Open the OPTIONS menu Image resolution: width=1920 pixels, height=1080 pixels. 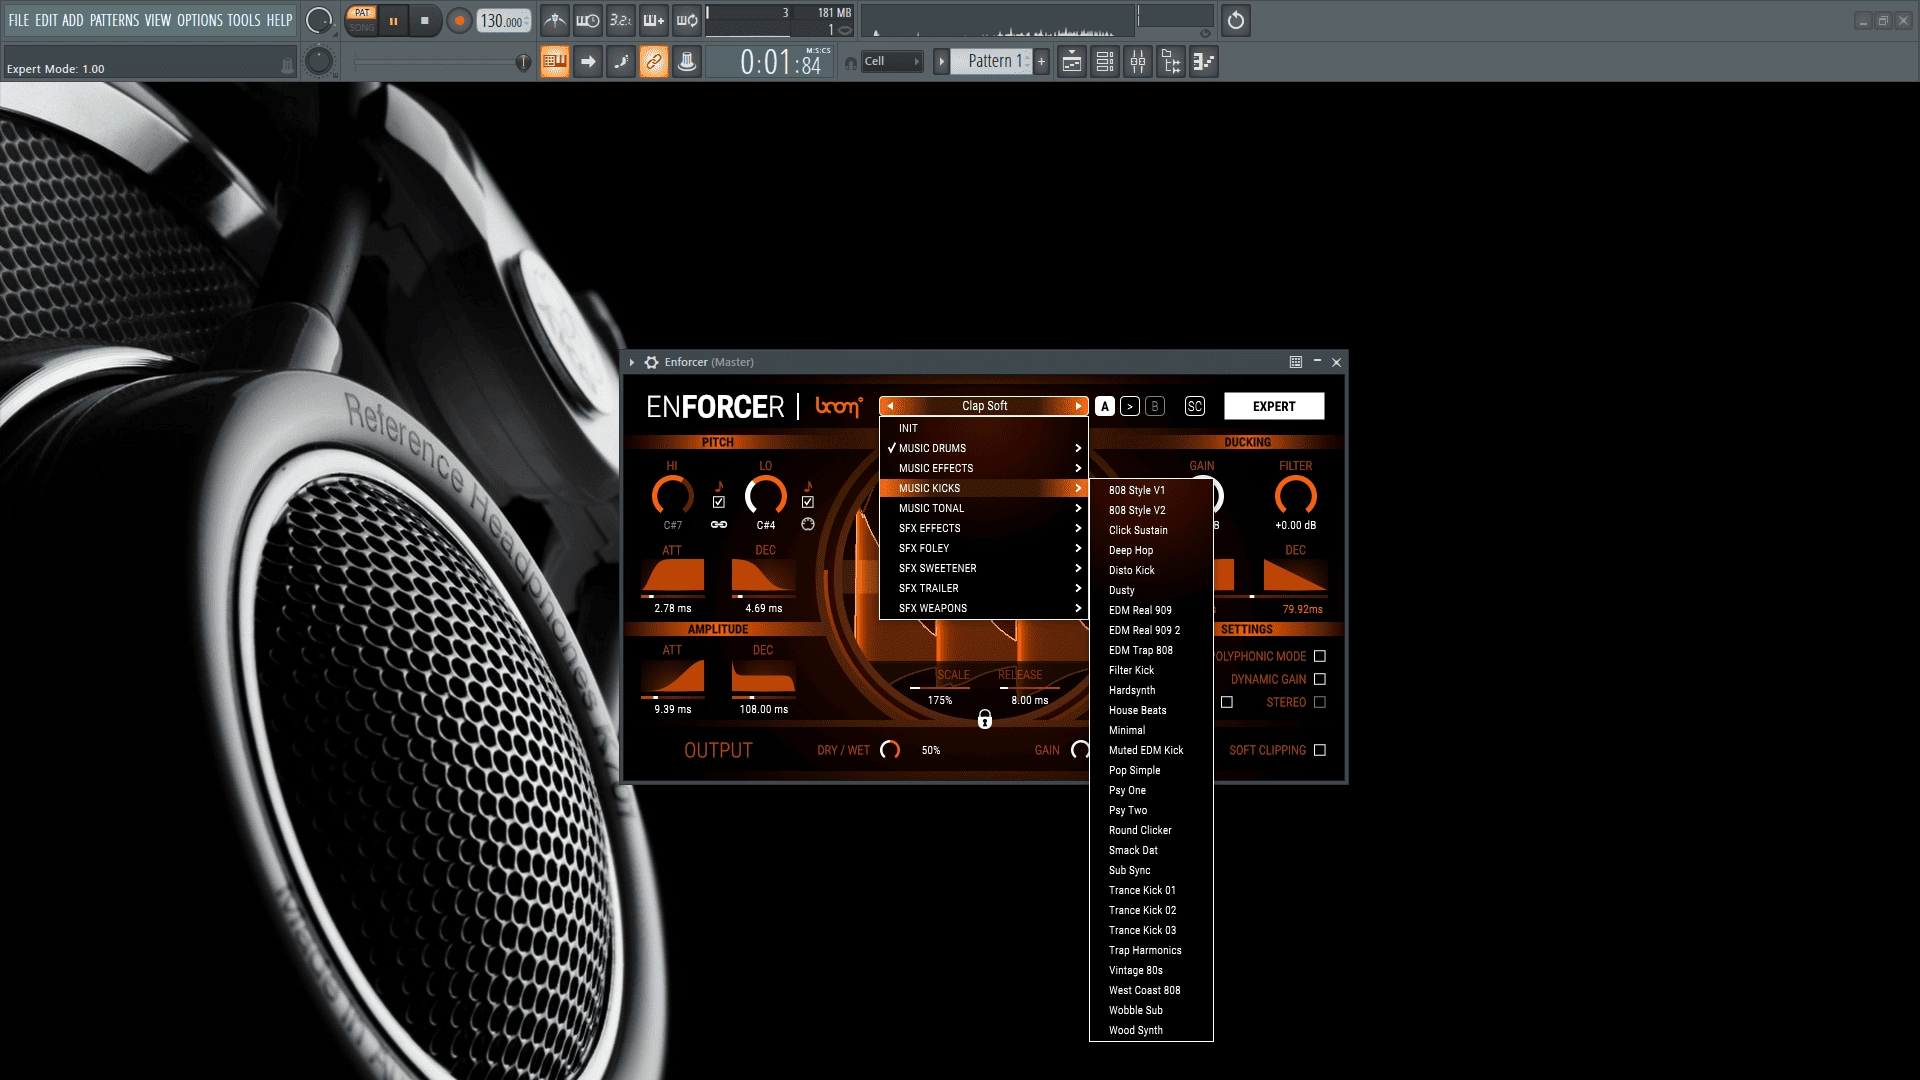(200, 20)
